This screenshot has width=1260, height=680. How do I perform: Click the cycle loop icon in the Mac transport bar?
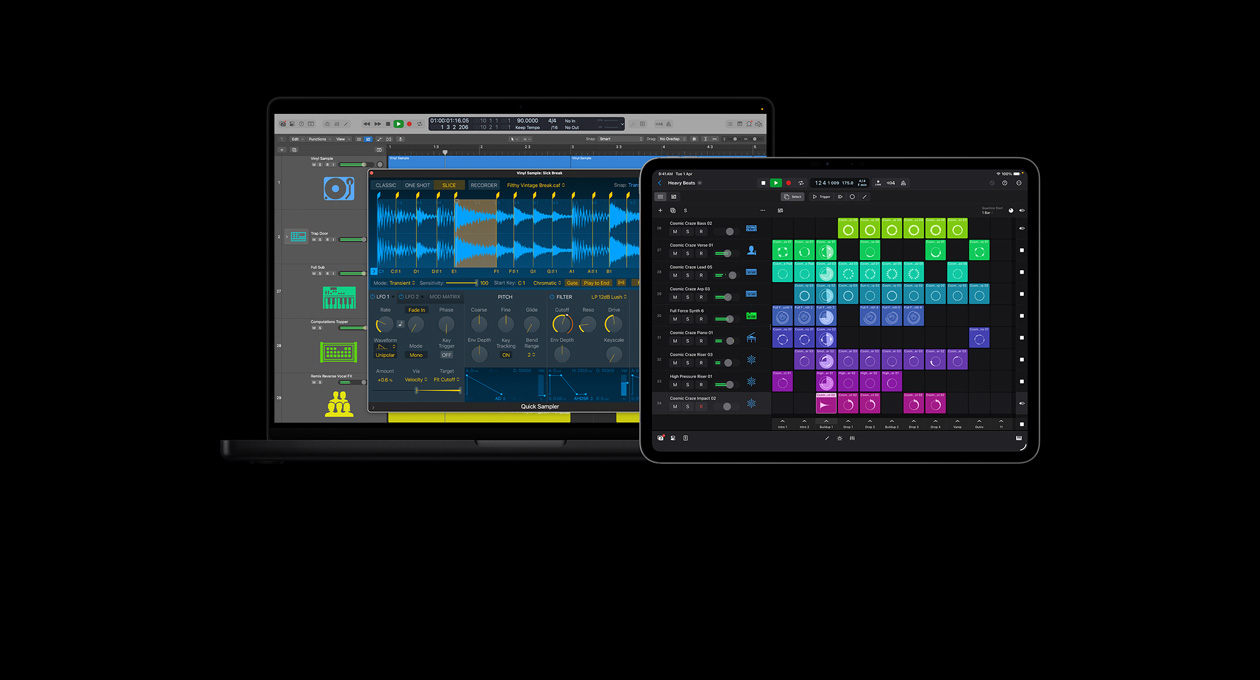click(x=419, y=123)
